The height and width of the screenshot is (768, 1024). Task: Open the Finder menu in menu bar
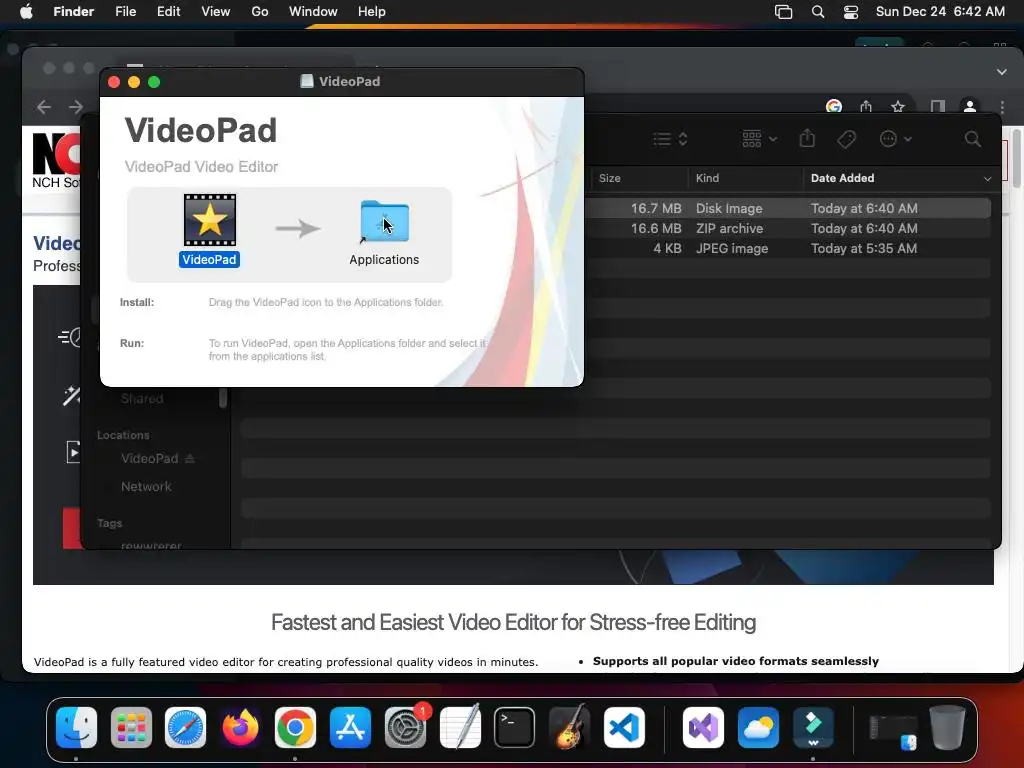click(74, 12)
